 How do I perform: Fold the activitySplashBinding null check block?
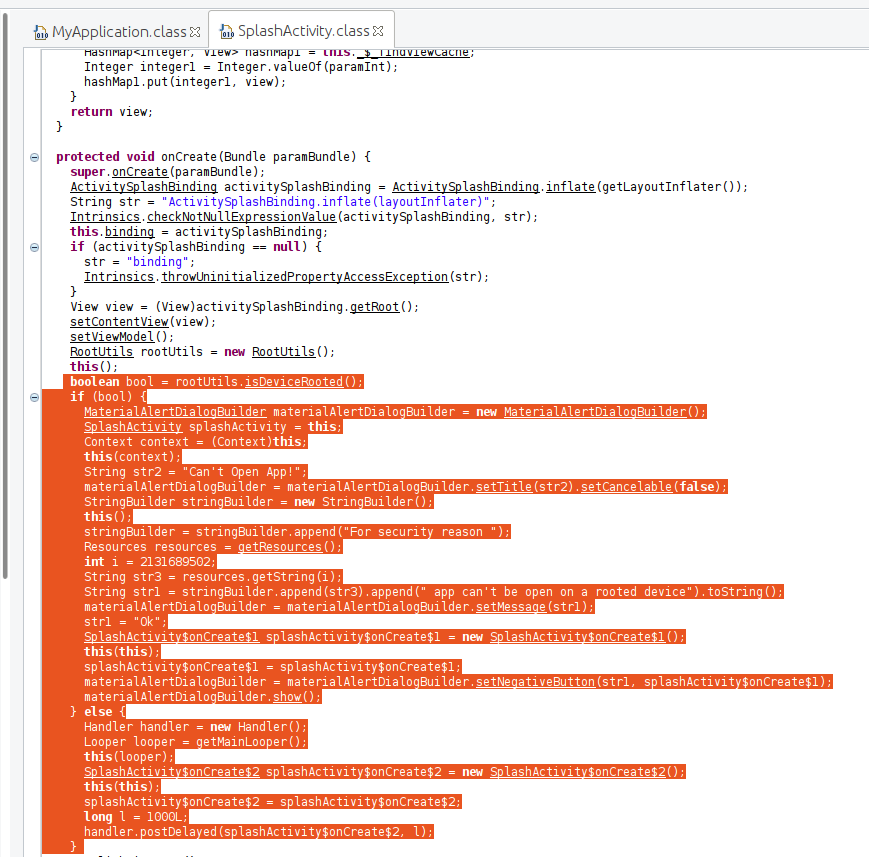point(35,247)
